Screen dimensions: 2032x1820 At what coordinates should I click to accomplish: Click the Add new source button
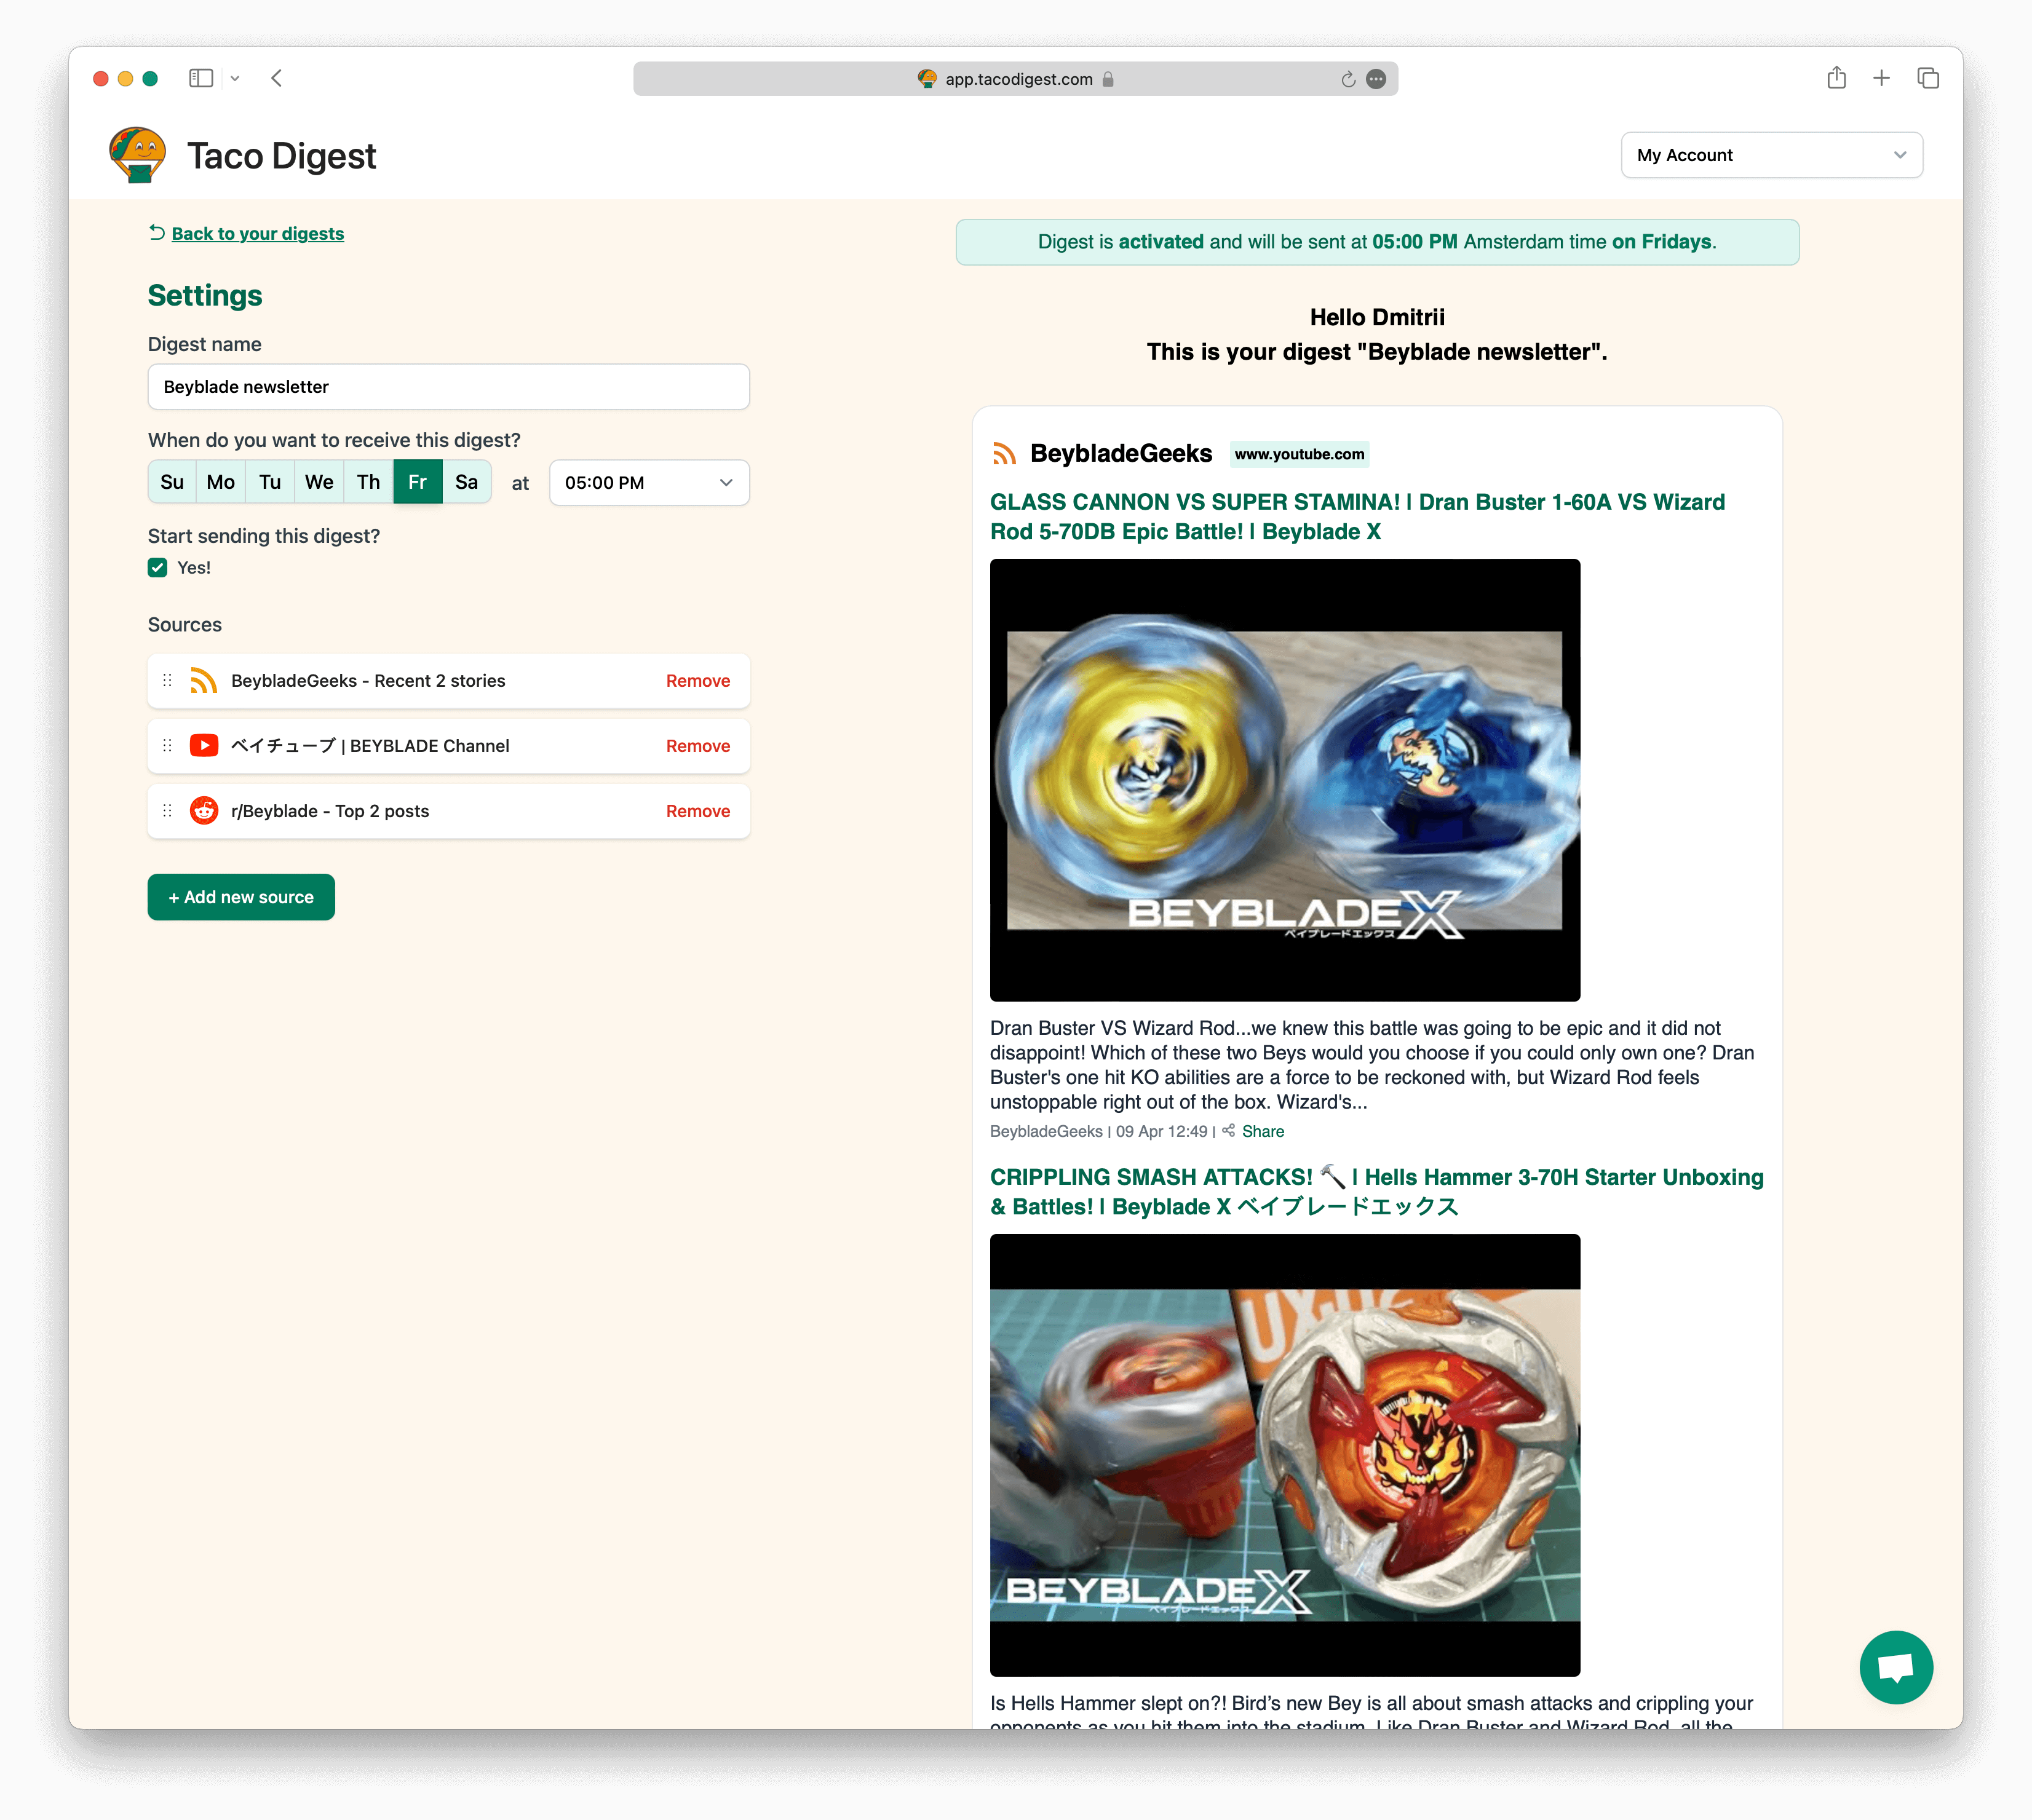[x=241, y=897]
